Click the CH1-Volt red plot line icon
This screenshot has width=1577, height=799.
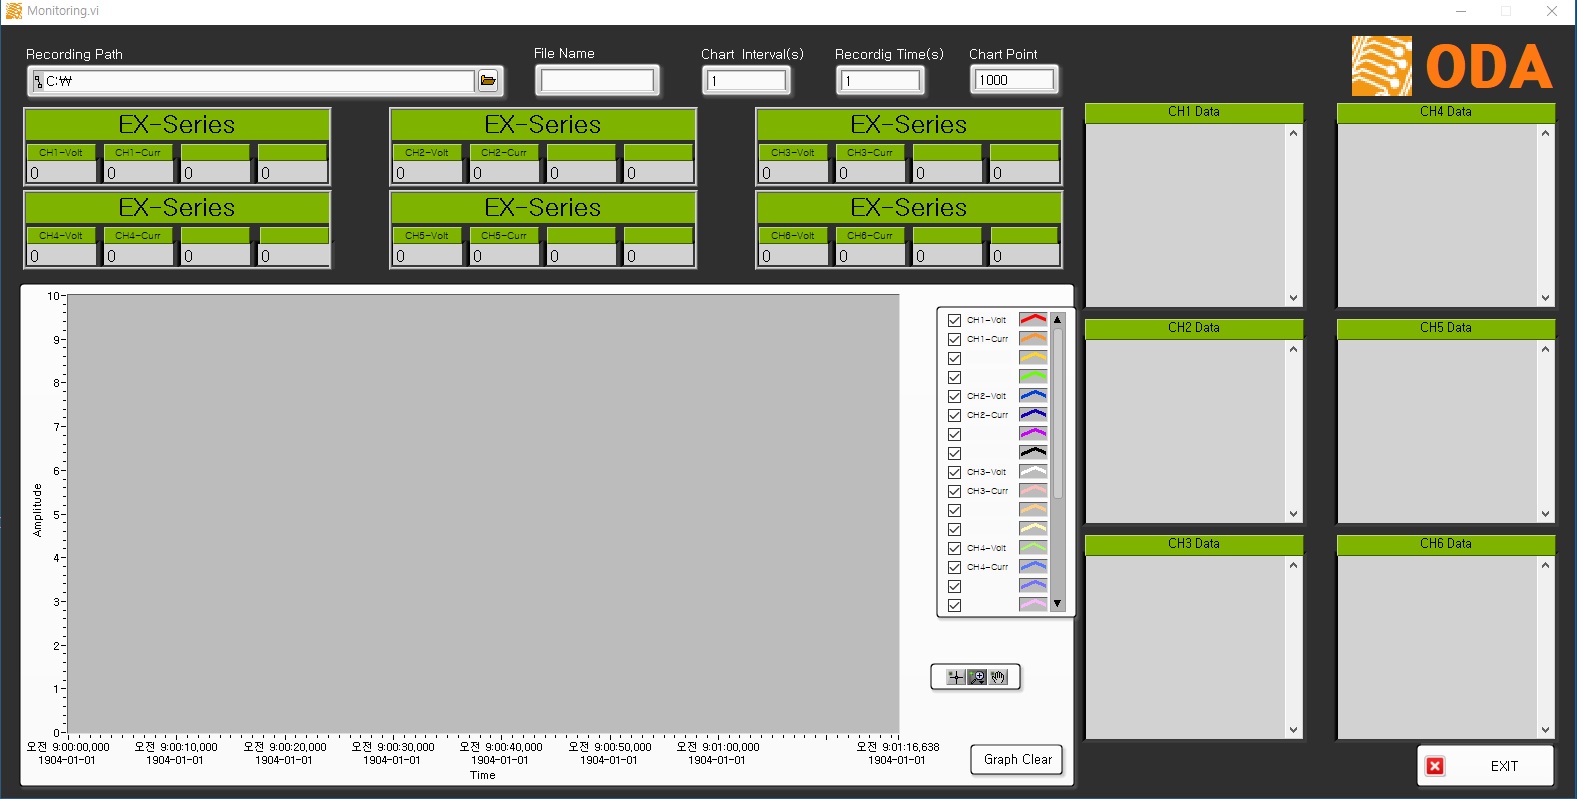[1032, 320]
